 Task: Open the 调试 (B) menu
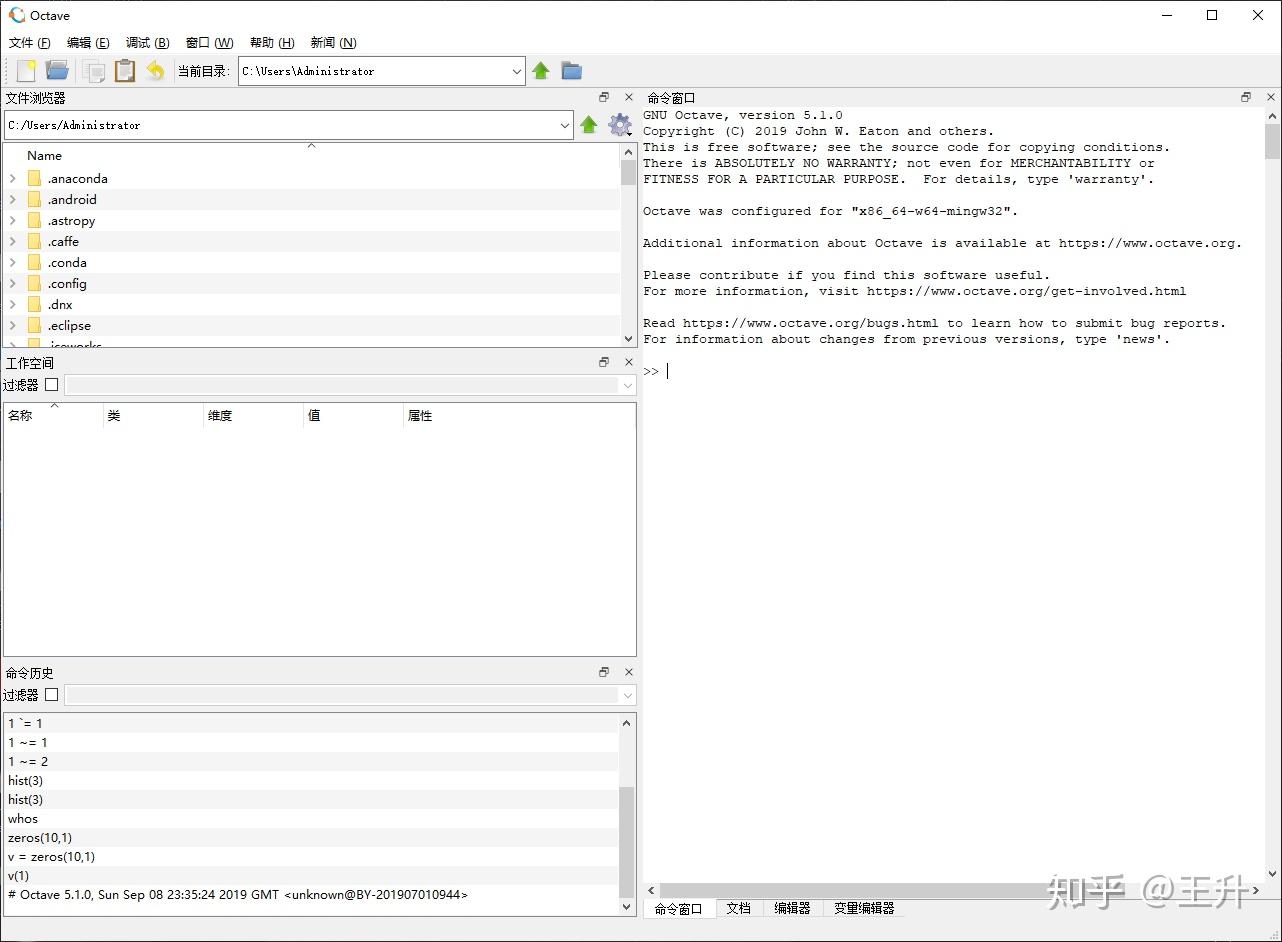(147, 42)
